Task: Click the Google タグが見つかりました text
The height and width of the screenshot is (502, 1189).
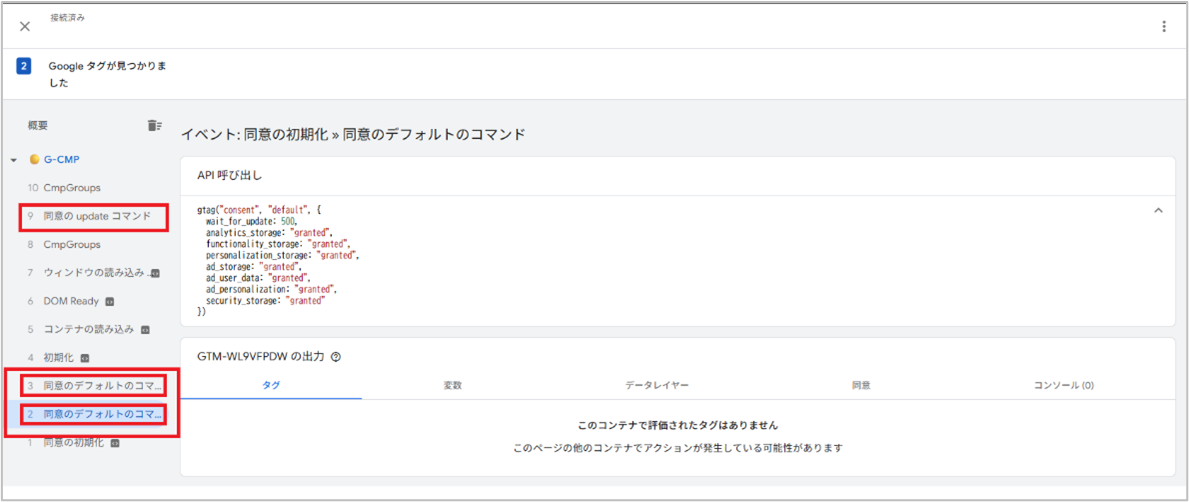Action: tap(108, 75)
